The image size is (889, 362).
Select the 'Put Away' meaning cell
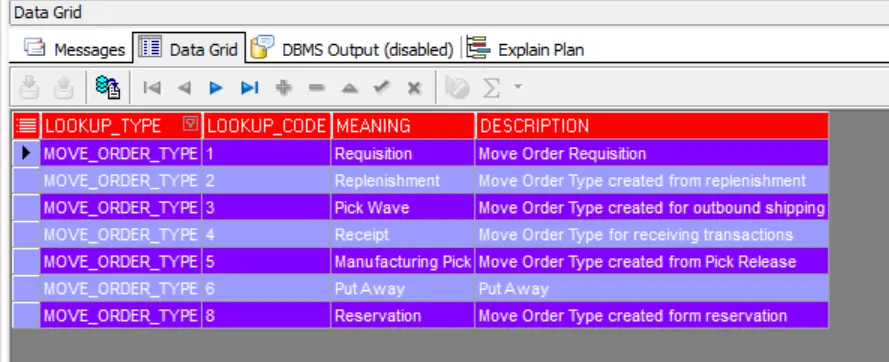[403, 288]
